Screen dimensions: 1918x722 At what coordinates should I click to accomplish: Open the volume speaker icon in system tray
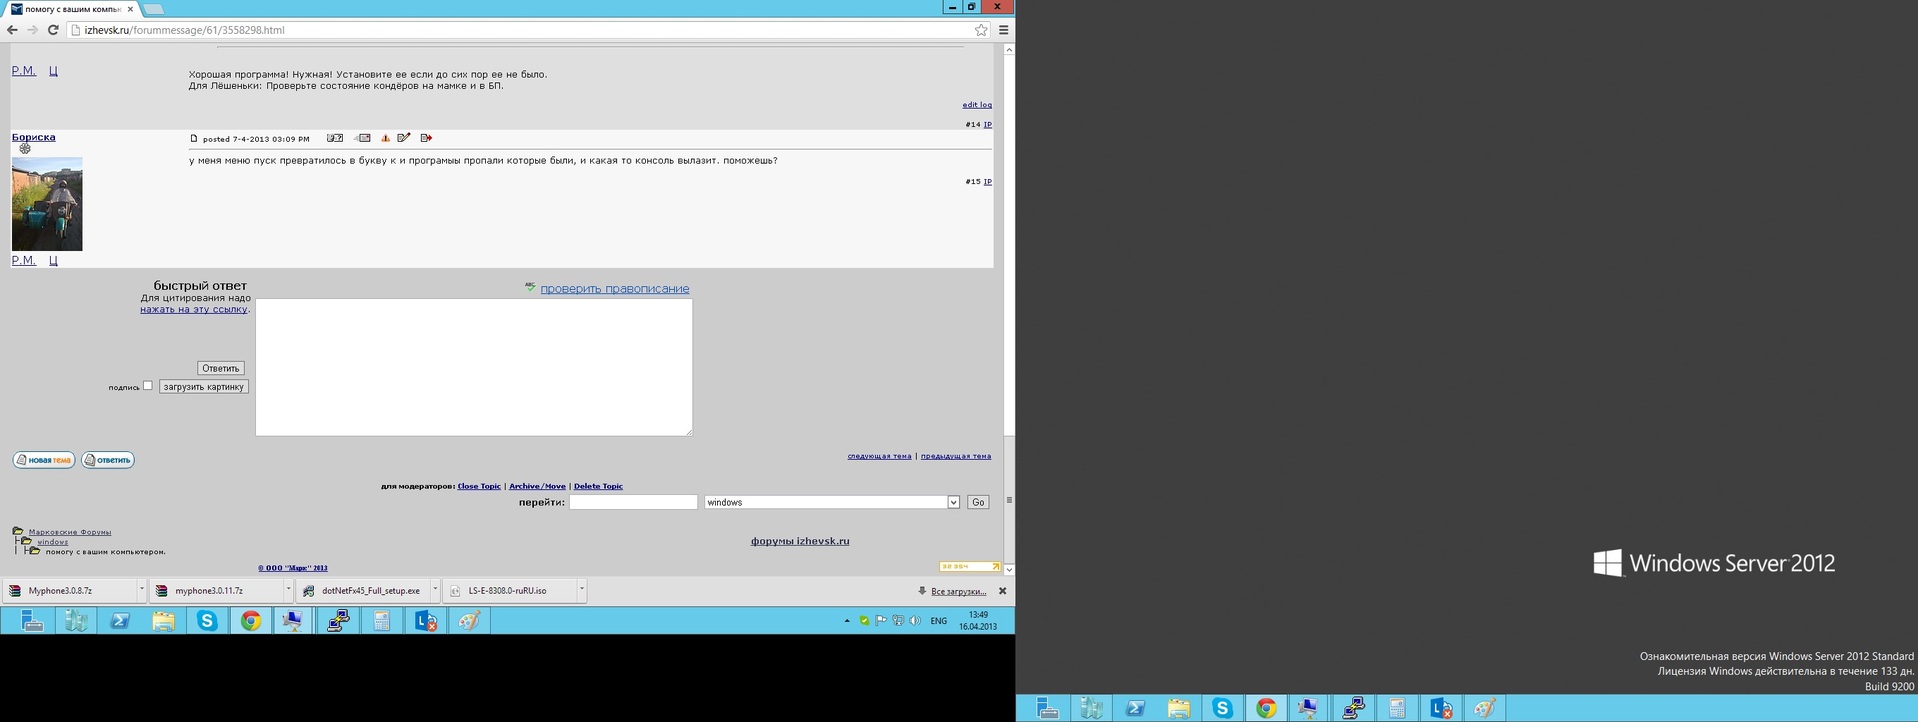tap(915, 621)
